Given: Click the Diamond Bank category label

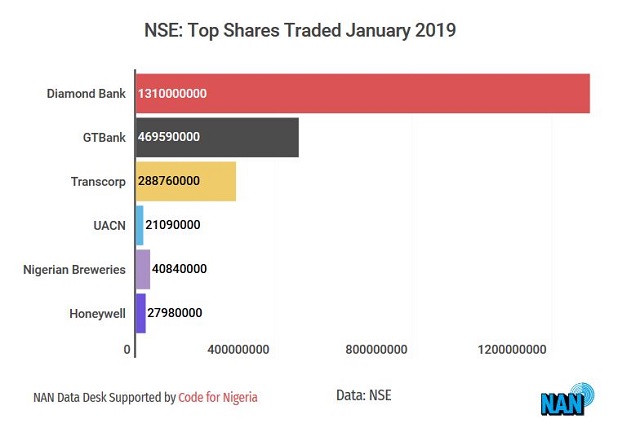Looking at the screenshot, I should click(86, 94).
